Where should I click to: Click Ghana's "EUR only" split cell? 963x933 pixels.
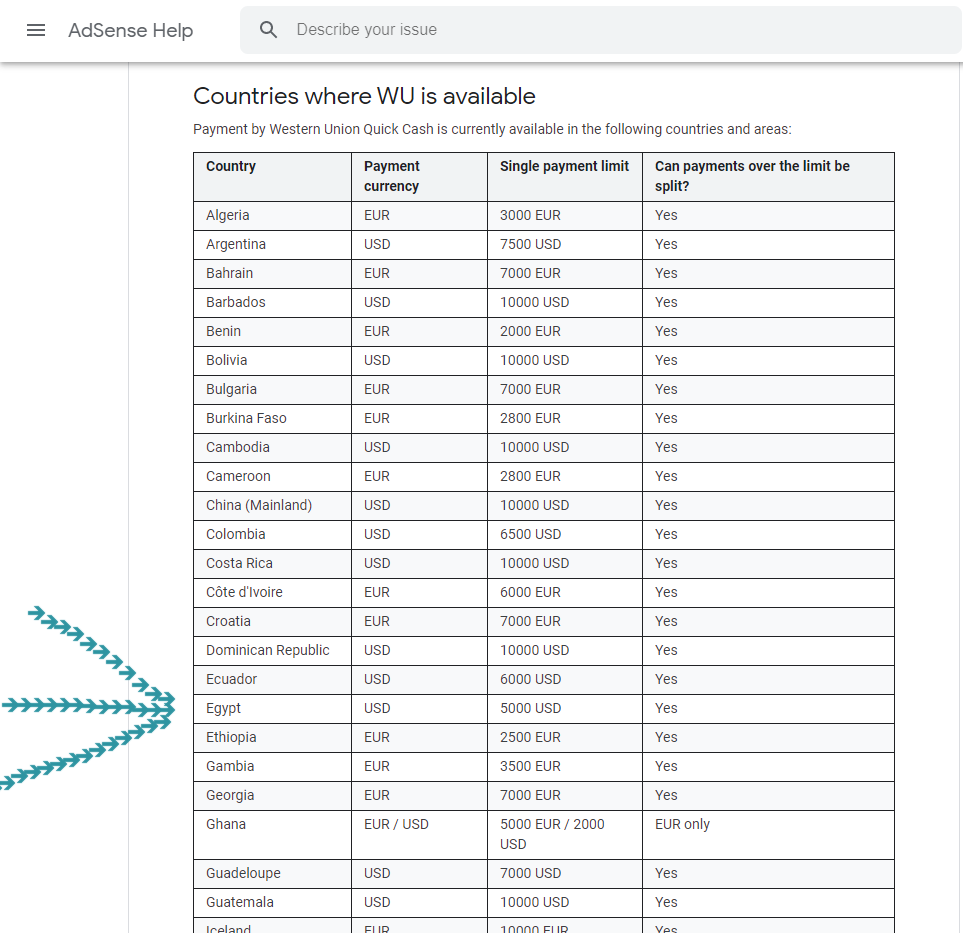click(768, 835)
